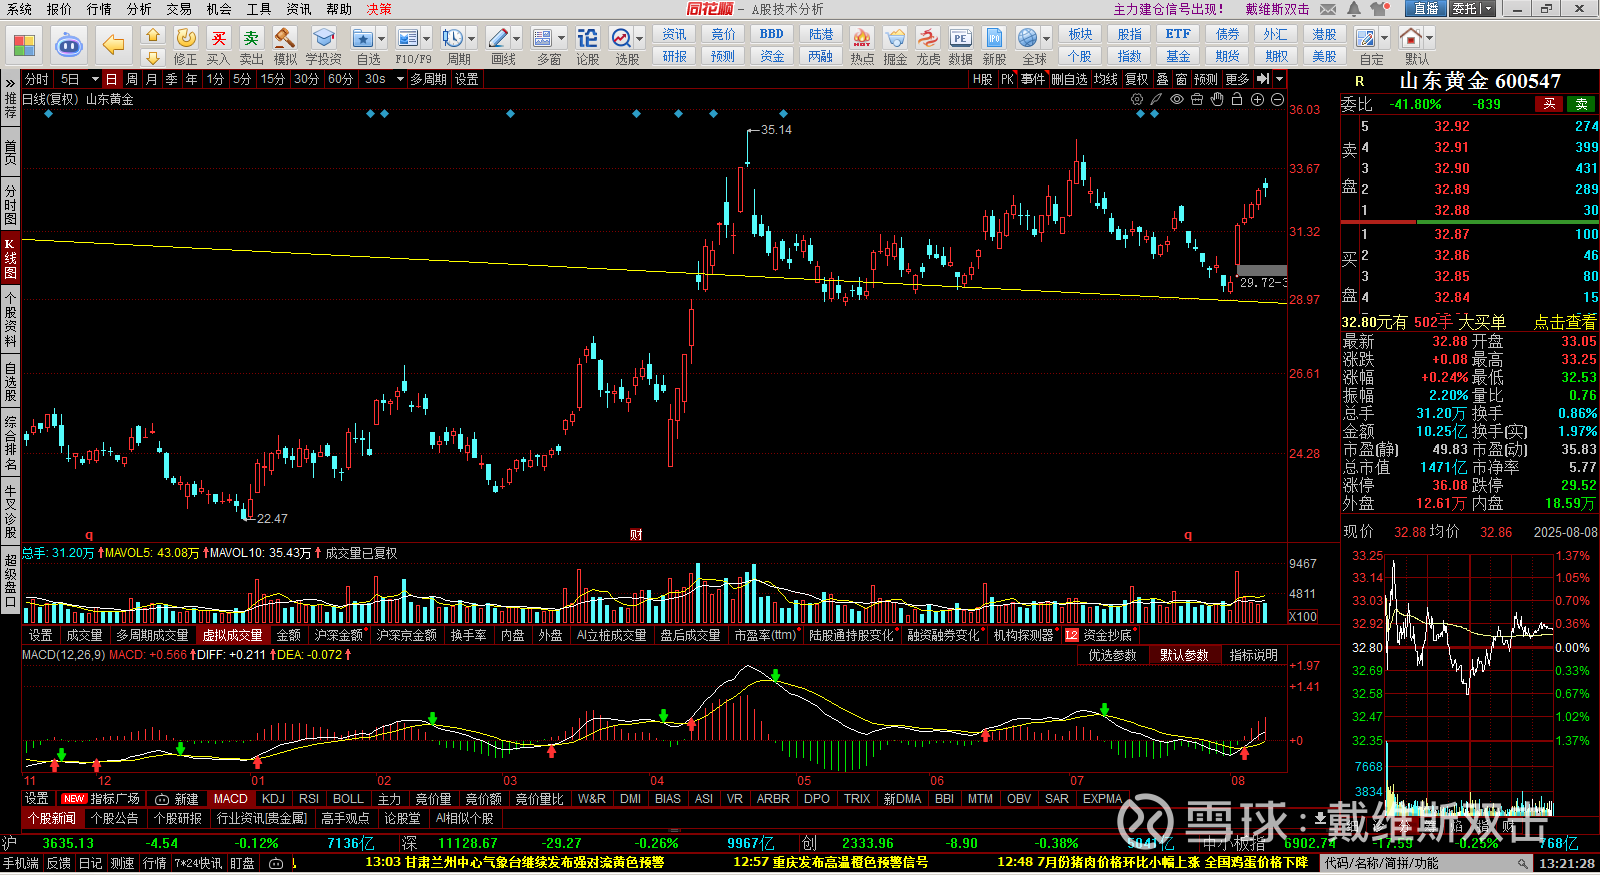Click the red 买 button beside 委比
Viewport: 1600px width, 875px height.
(x=1550, y=104)
